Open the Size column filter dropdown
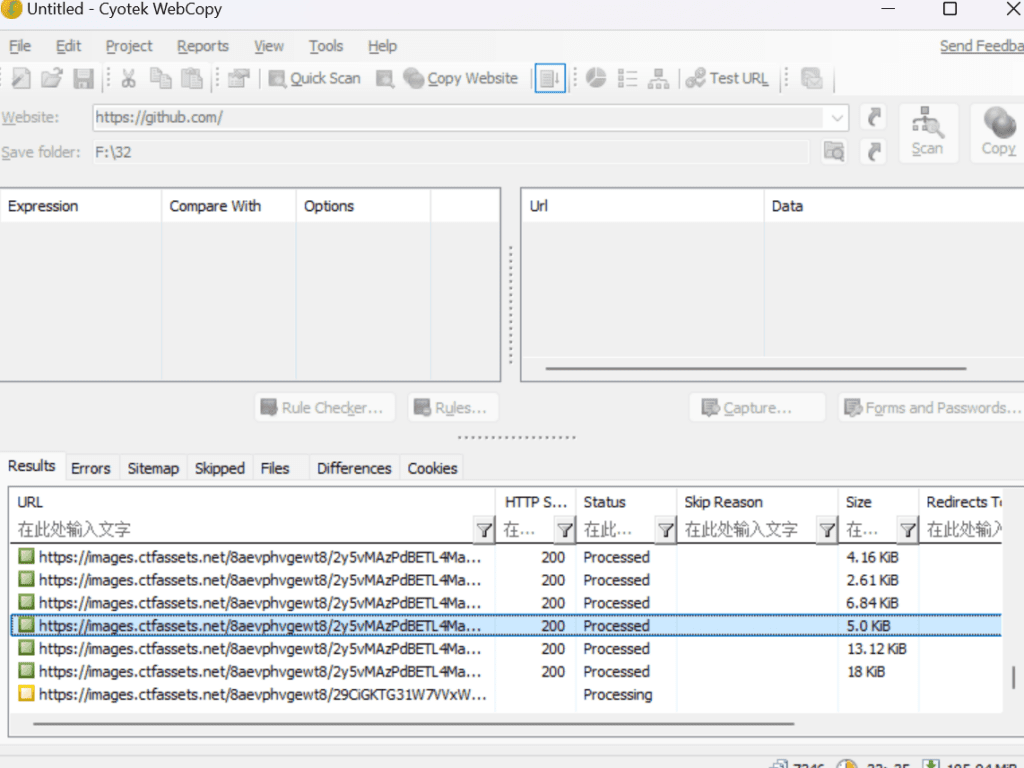 click(x=908, y=530)
